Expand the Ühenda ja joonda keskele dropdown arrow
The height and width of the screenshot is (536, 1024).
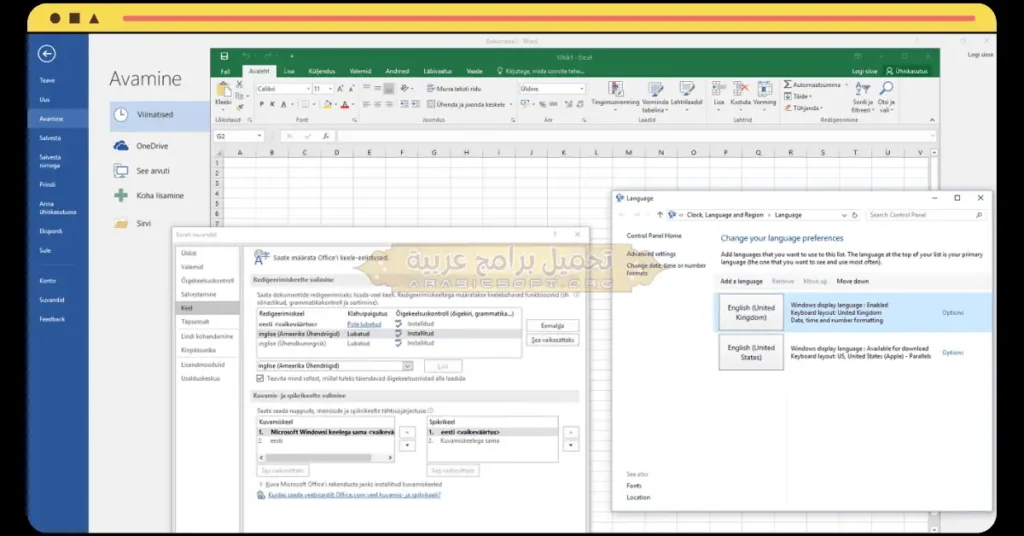point(511,104)
